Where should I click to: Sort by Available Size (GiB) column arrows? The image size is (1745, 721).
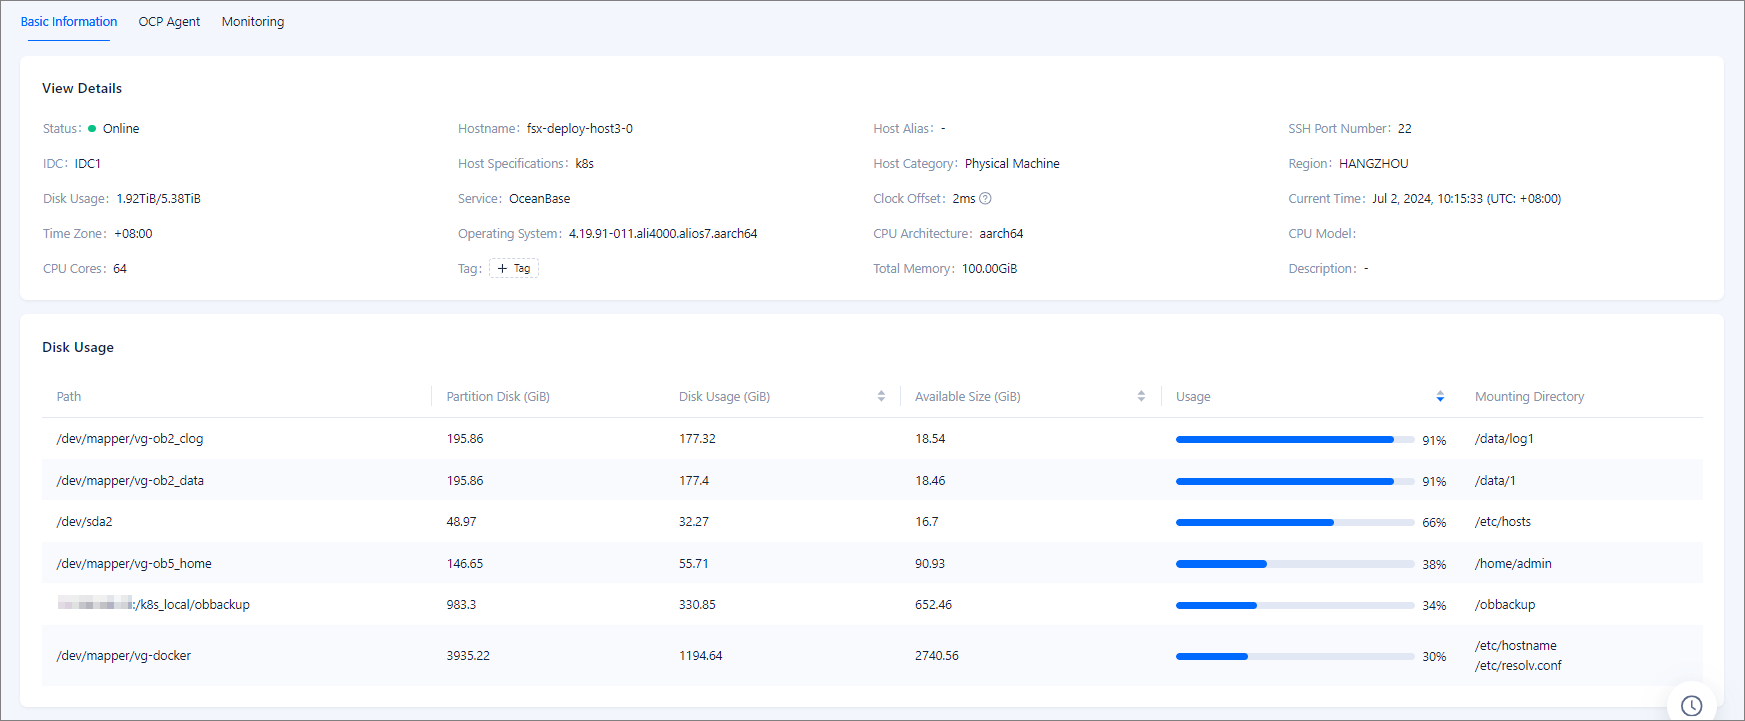click(1141, 397)
